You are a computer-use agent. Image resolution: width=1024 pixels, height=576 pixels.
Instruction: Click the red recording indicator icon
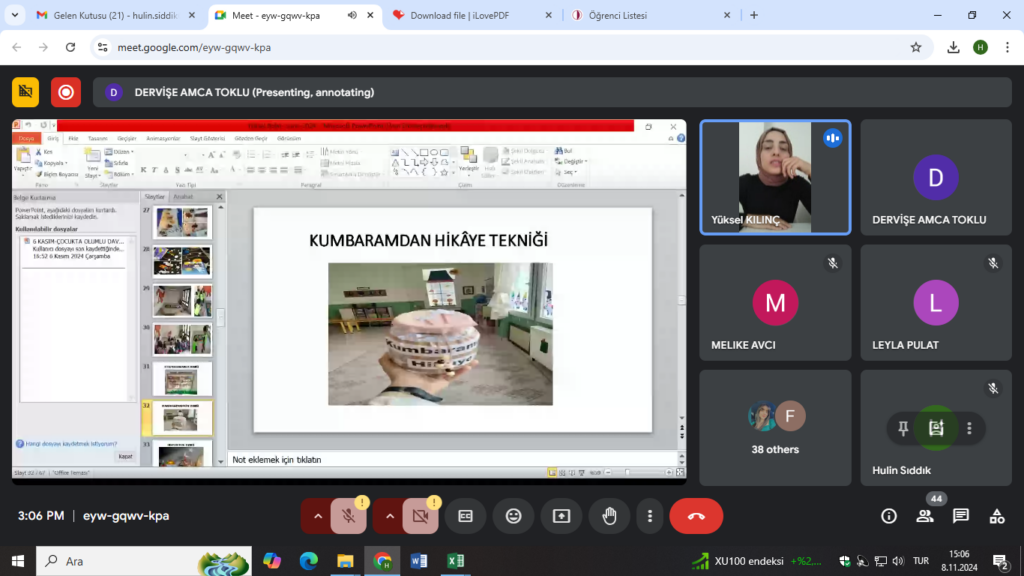click(66, 92)
